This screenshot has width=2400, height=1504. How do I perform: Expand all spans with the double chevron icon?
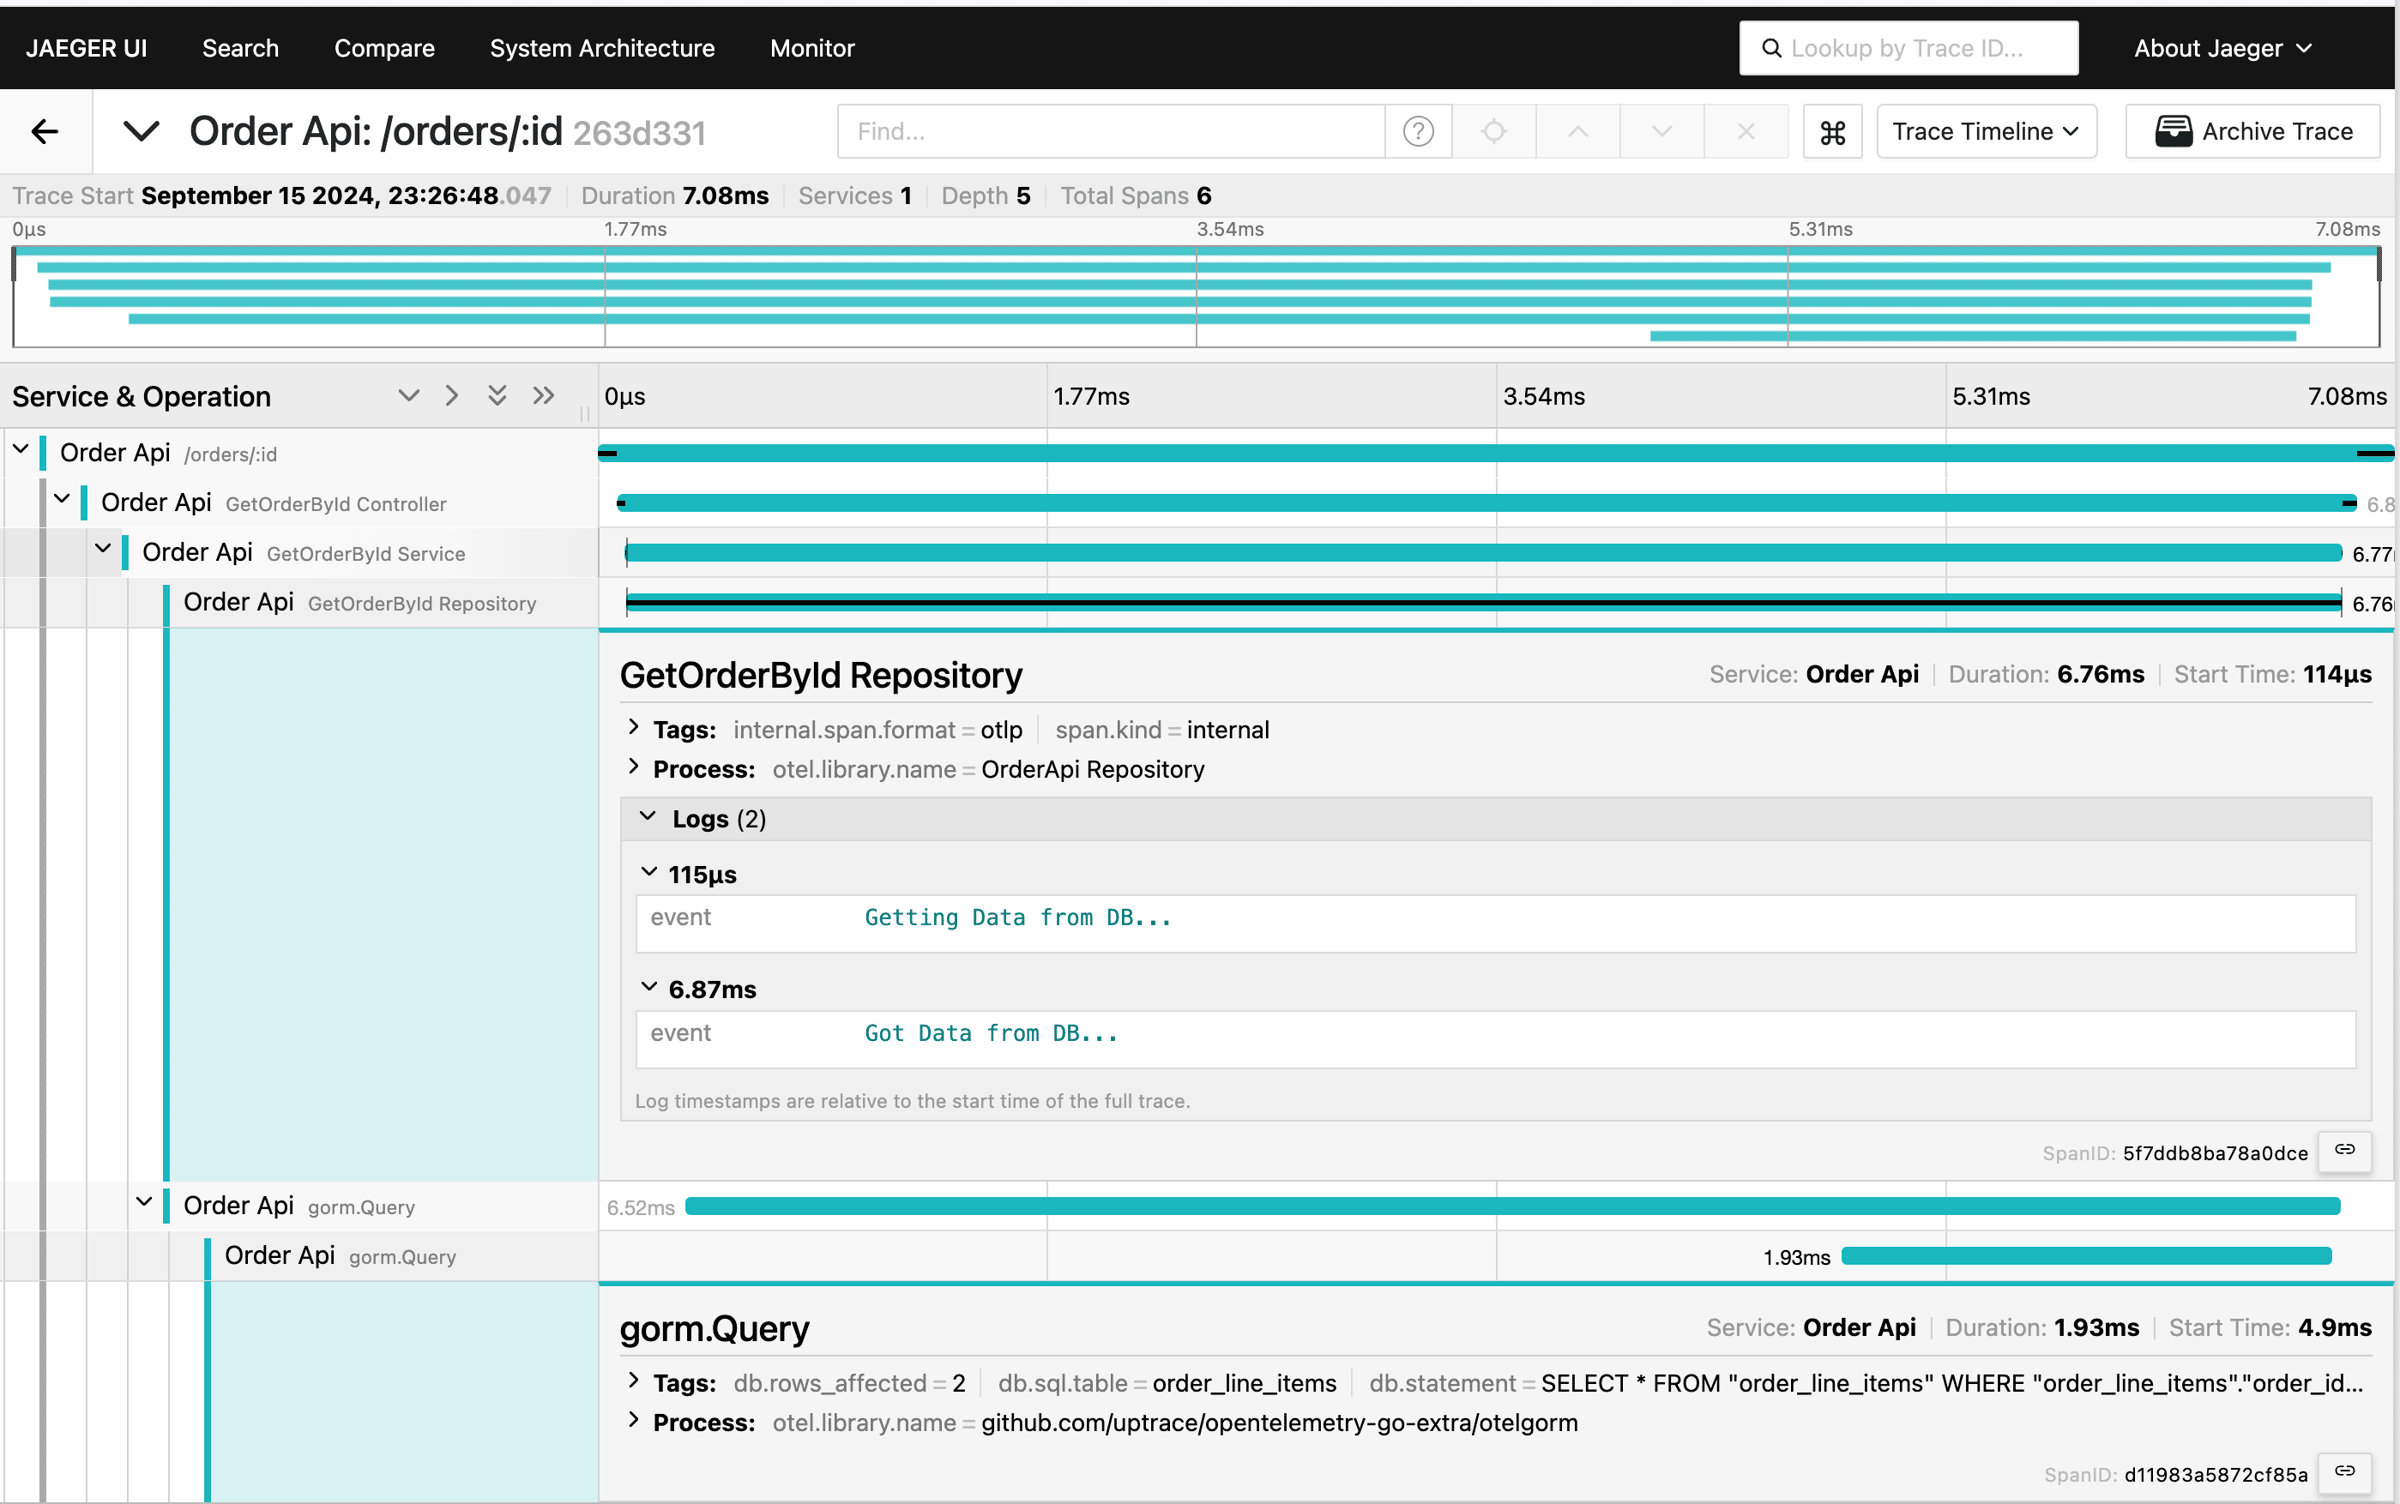click(497, 395)
